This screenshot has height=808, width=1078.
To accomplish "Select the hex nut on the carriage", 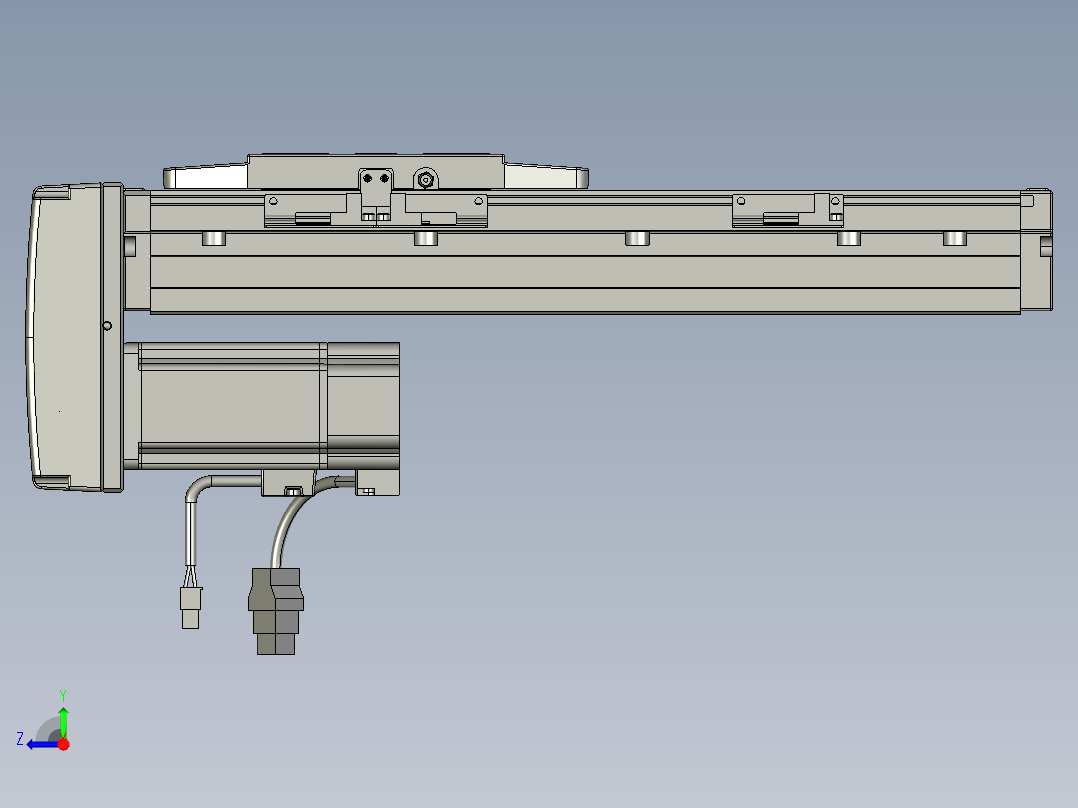I will pos(426,180).
